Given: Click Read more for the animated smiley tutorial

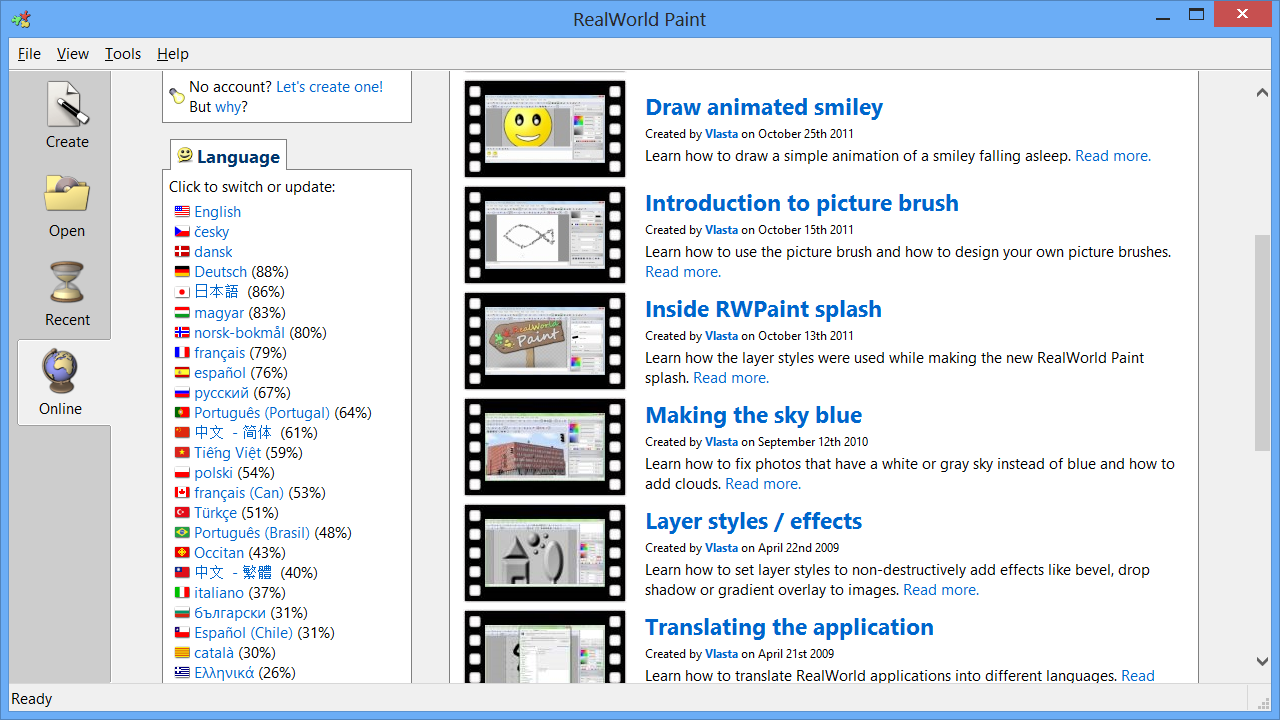Looking at the screenshot, I should click(1113, 156).
